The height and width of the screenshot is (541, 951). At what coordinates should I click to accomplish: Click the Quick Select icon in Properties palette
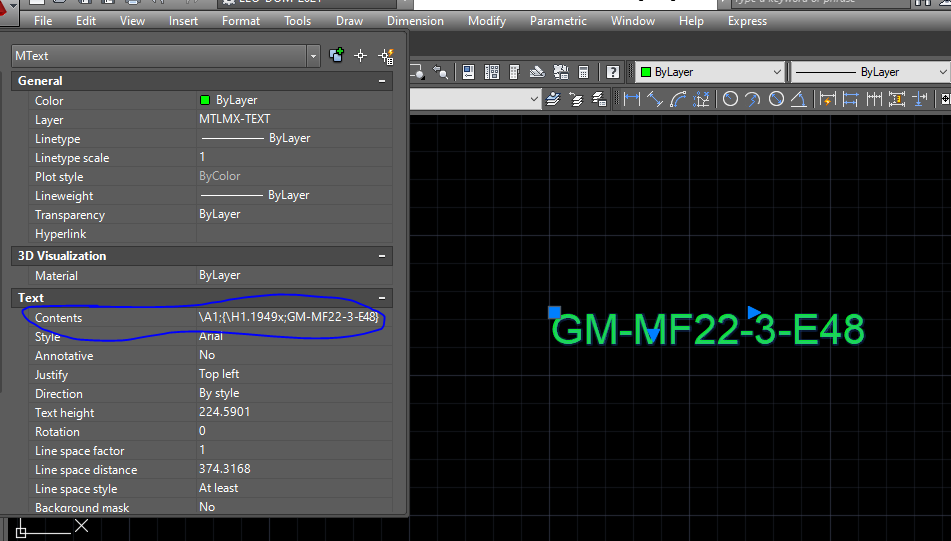point(386,56)
